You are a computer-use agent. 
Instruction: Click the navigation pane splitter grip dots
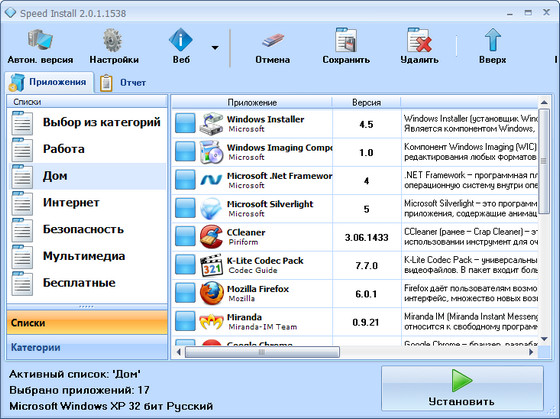pos(86,306)
